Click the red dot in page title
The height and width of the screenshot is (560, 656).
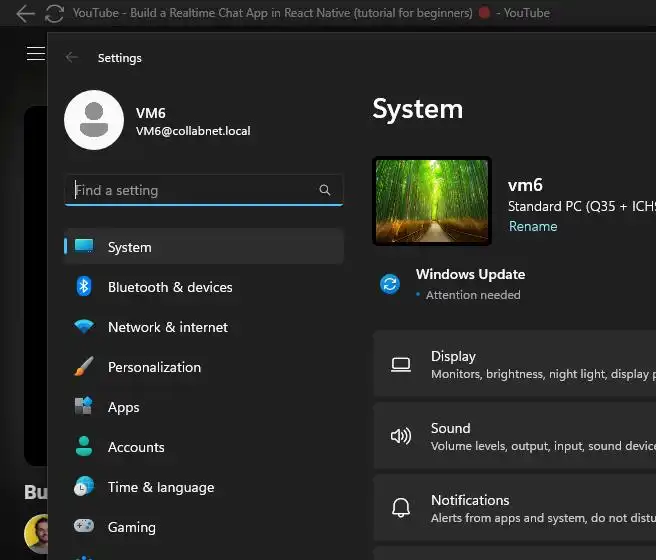[x=484, y=13]
